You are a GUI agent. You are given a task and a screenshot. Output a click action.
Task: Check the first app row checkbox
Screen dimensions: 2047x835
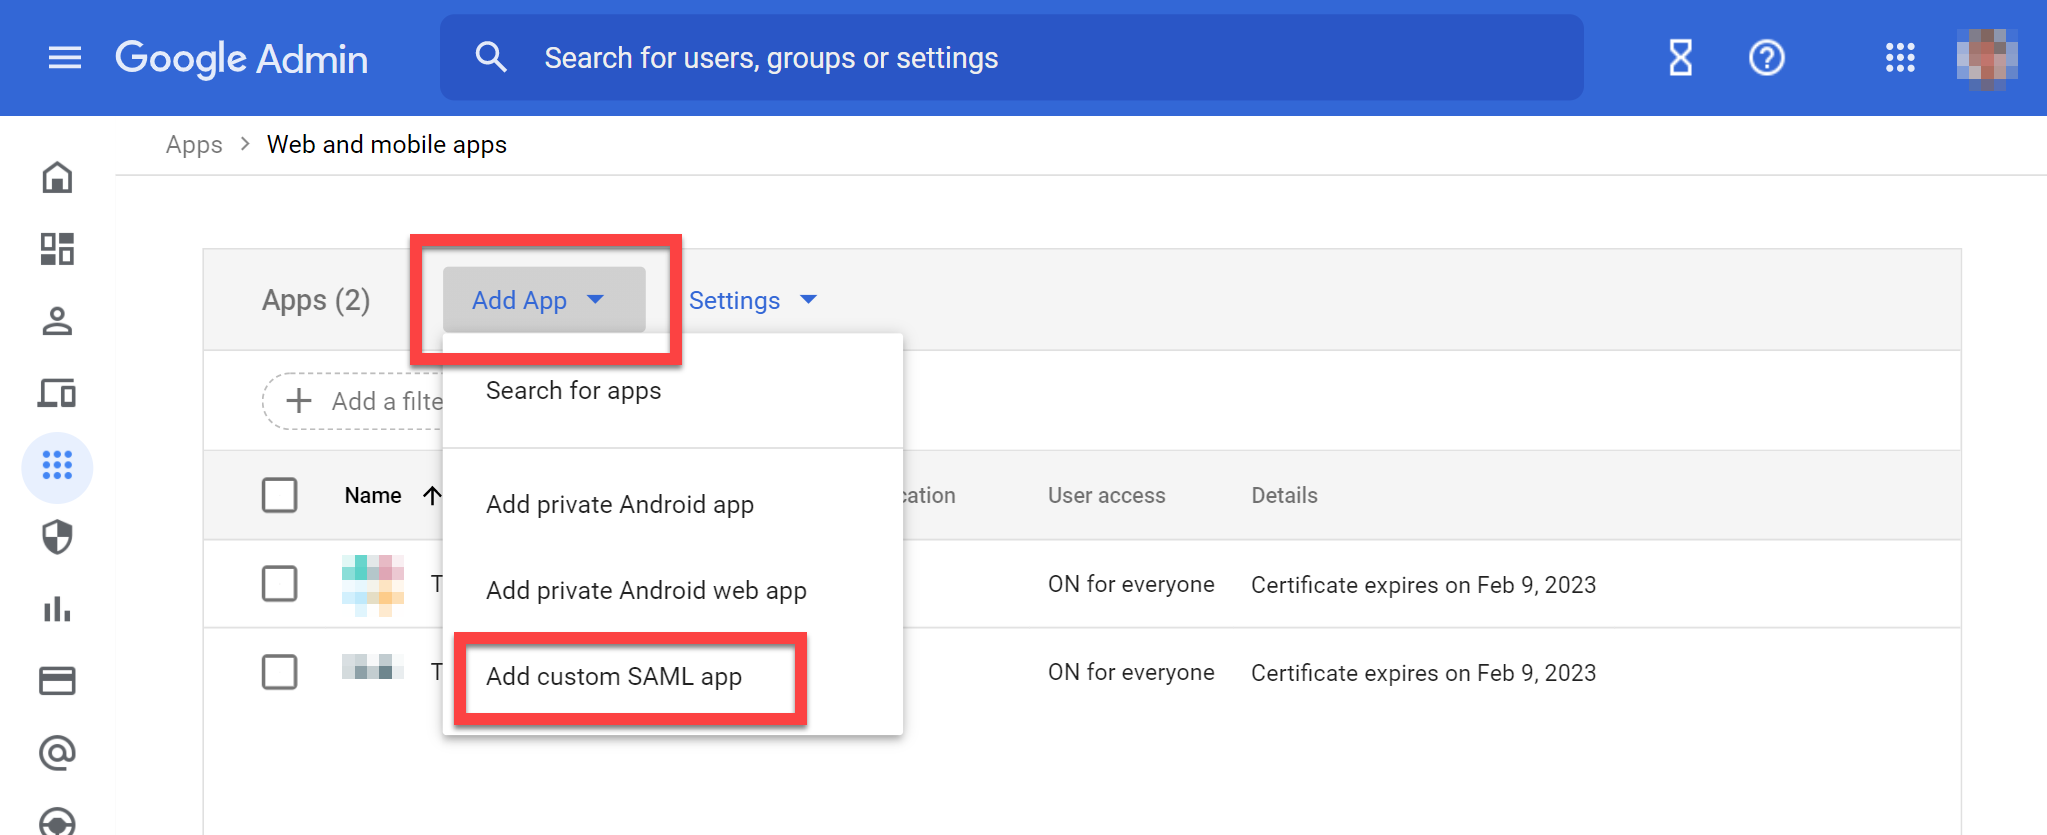click(x=279, y=584)
